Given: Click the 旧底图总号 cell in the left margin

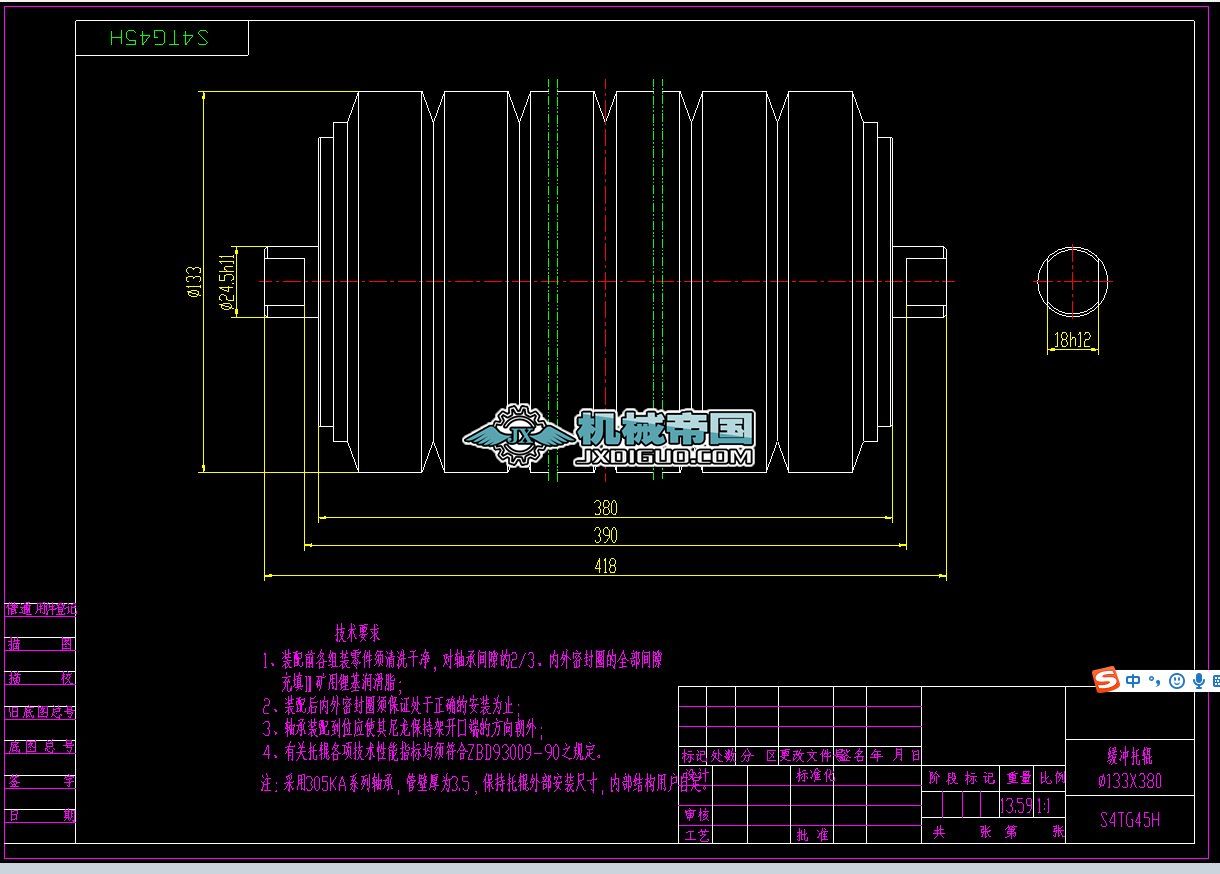Looking at the screenshot, I should click(40, 712).
